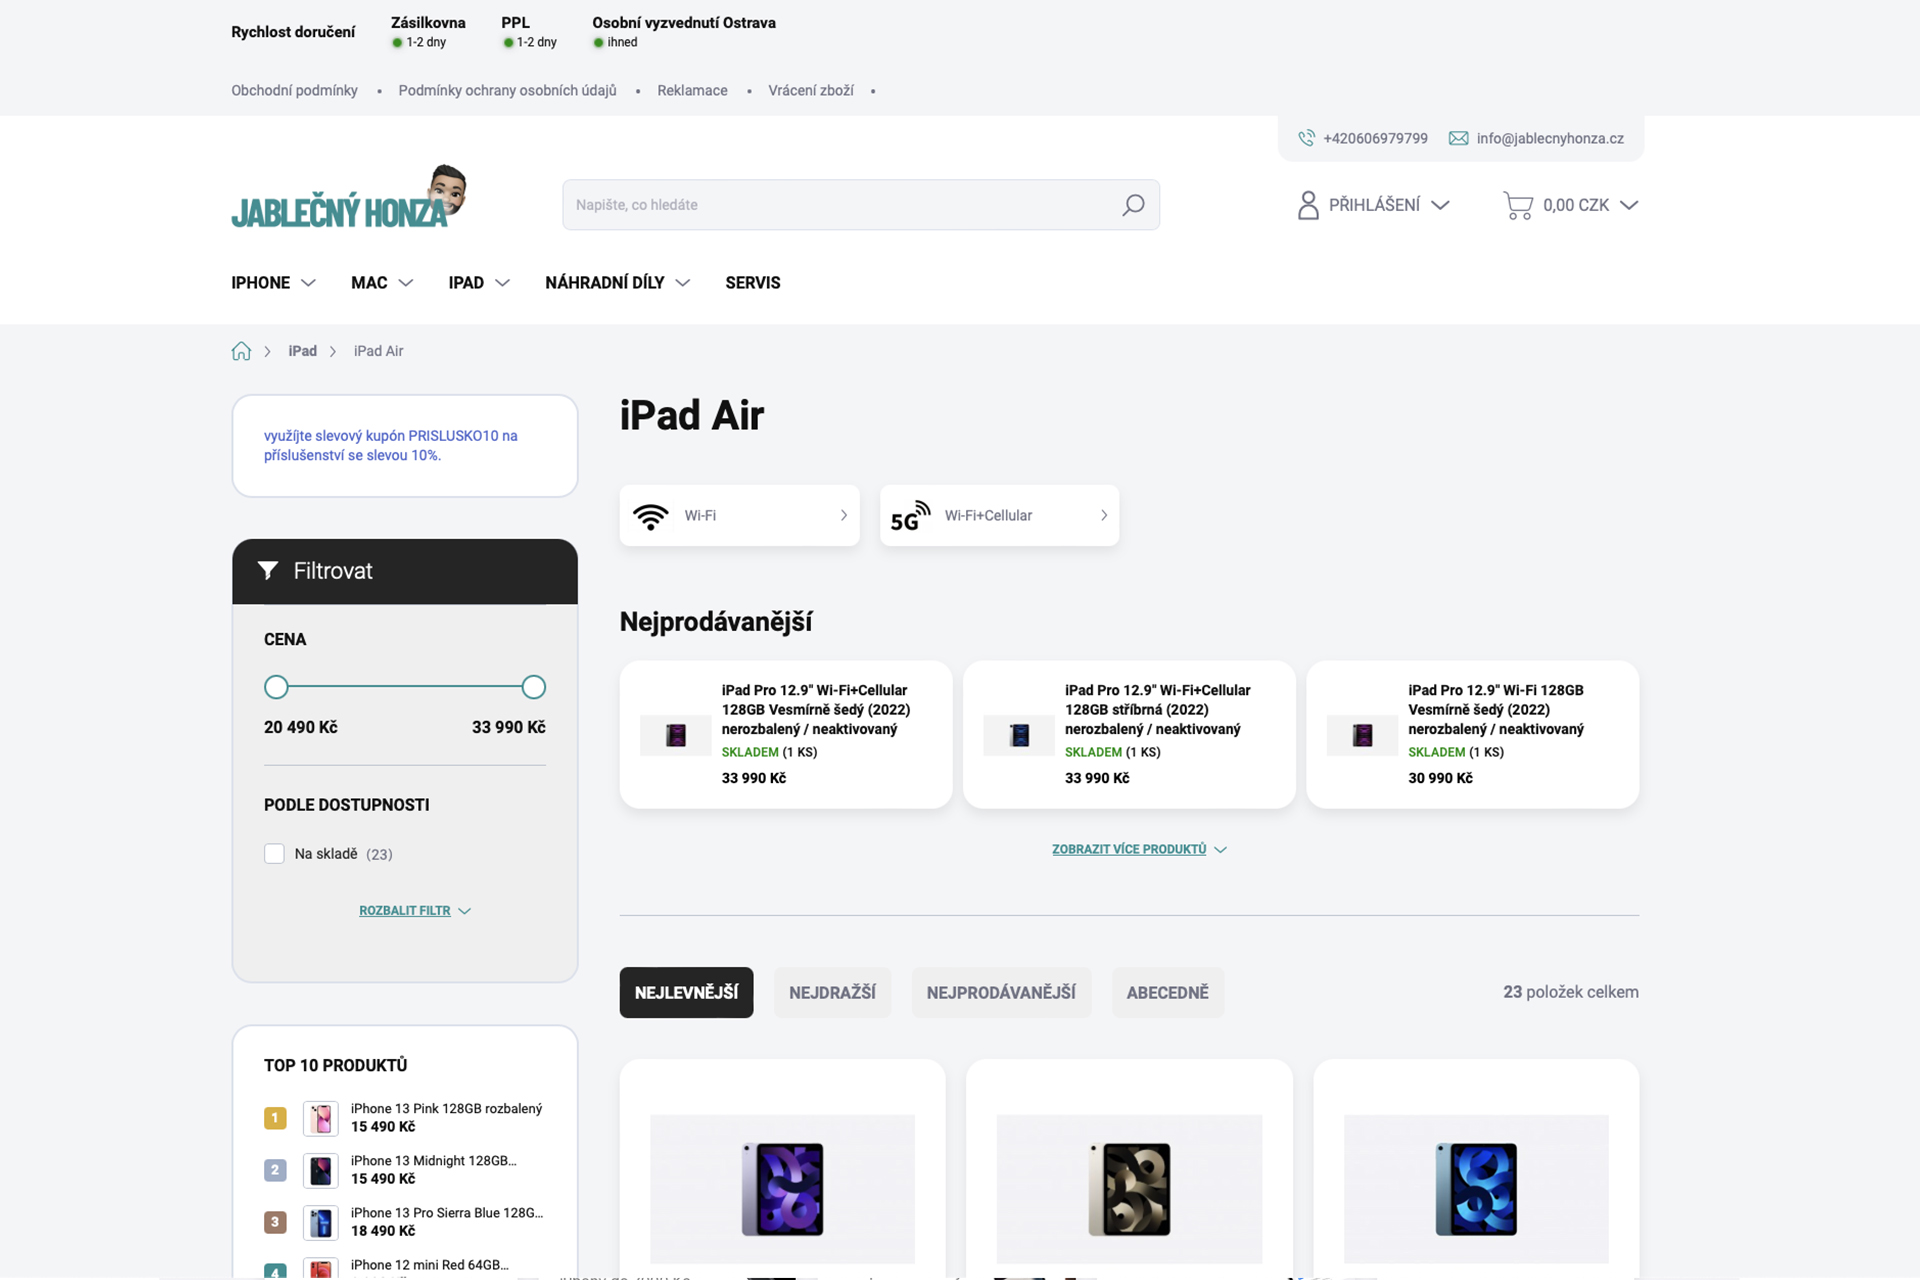Click the Wi-Fi signal icon
The image size is (1920, 1280).
[x=651, y=516]
